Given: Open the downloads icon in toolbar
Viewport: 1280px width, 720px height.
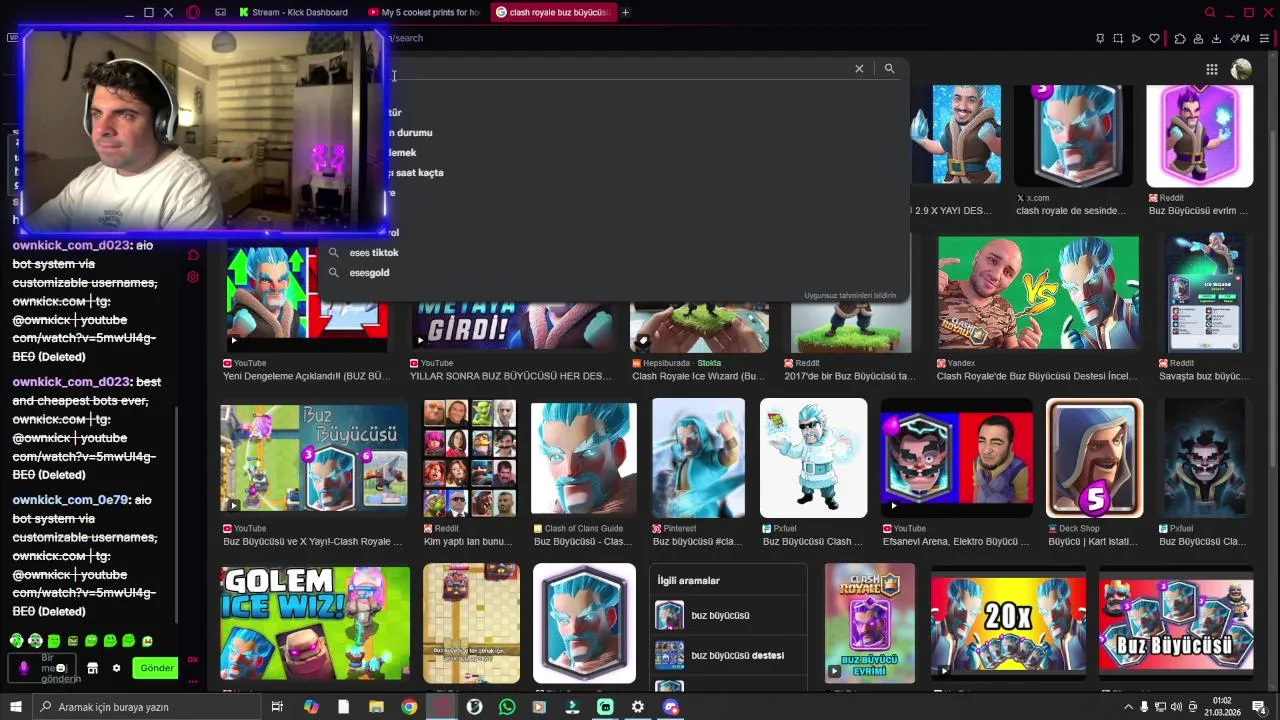Looking at the screenshot, I should coord(1216,38).
